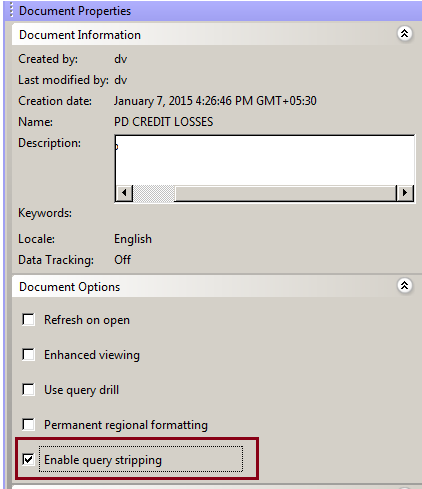The width and height of the screenshot is (422, 489).
Task: Click the Document Options header text
Action: pyautogui.click(x=69, y=287)
